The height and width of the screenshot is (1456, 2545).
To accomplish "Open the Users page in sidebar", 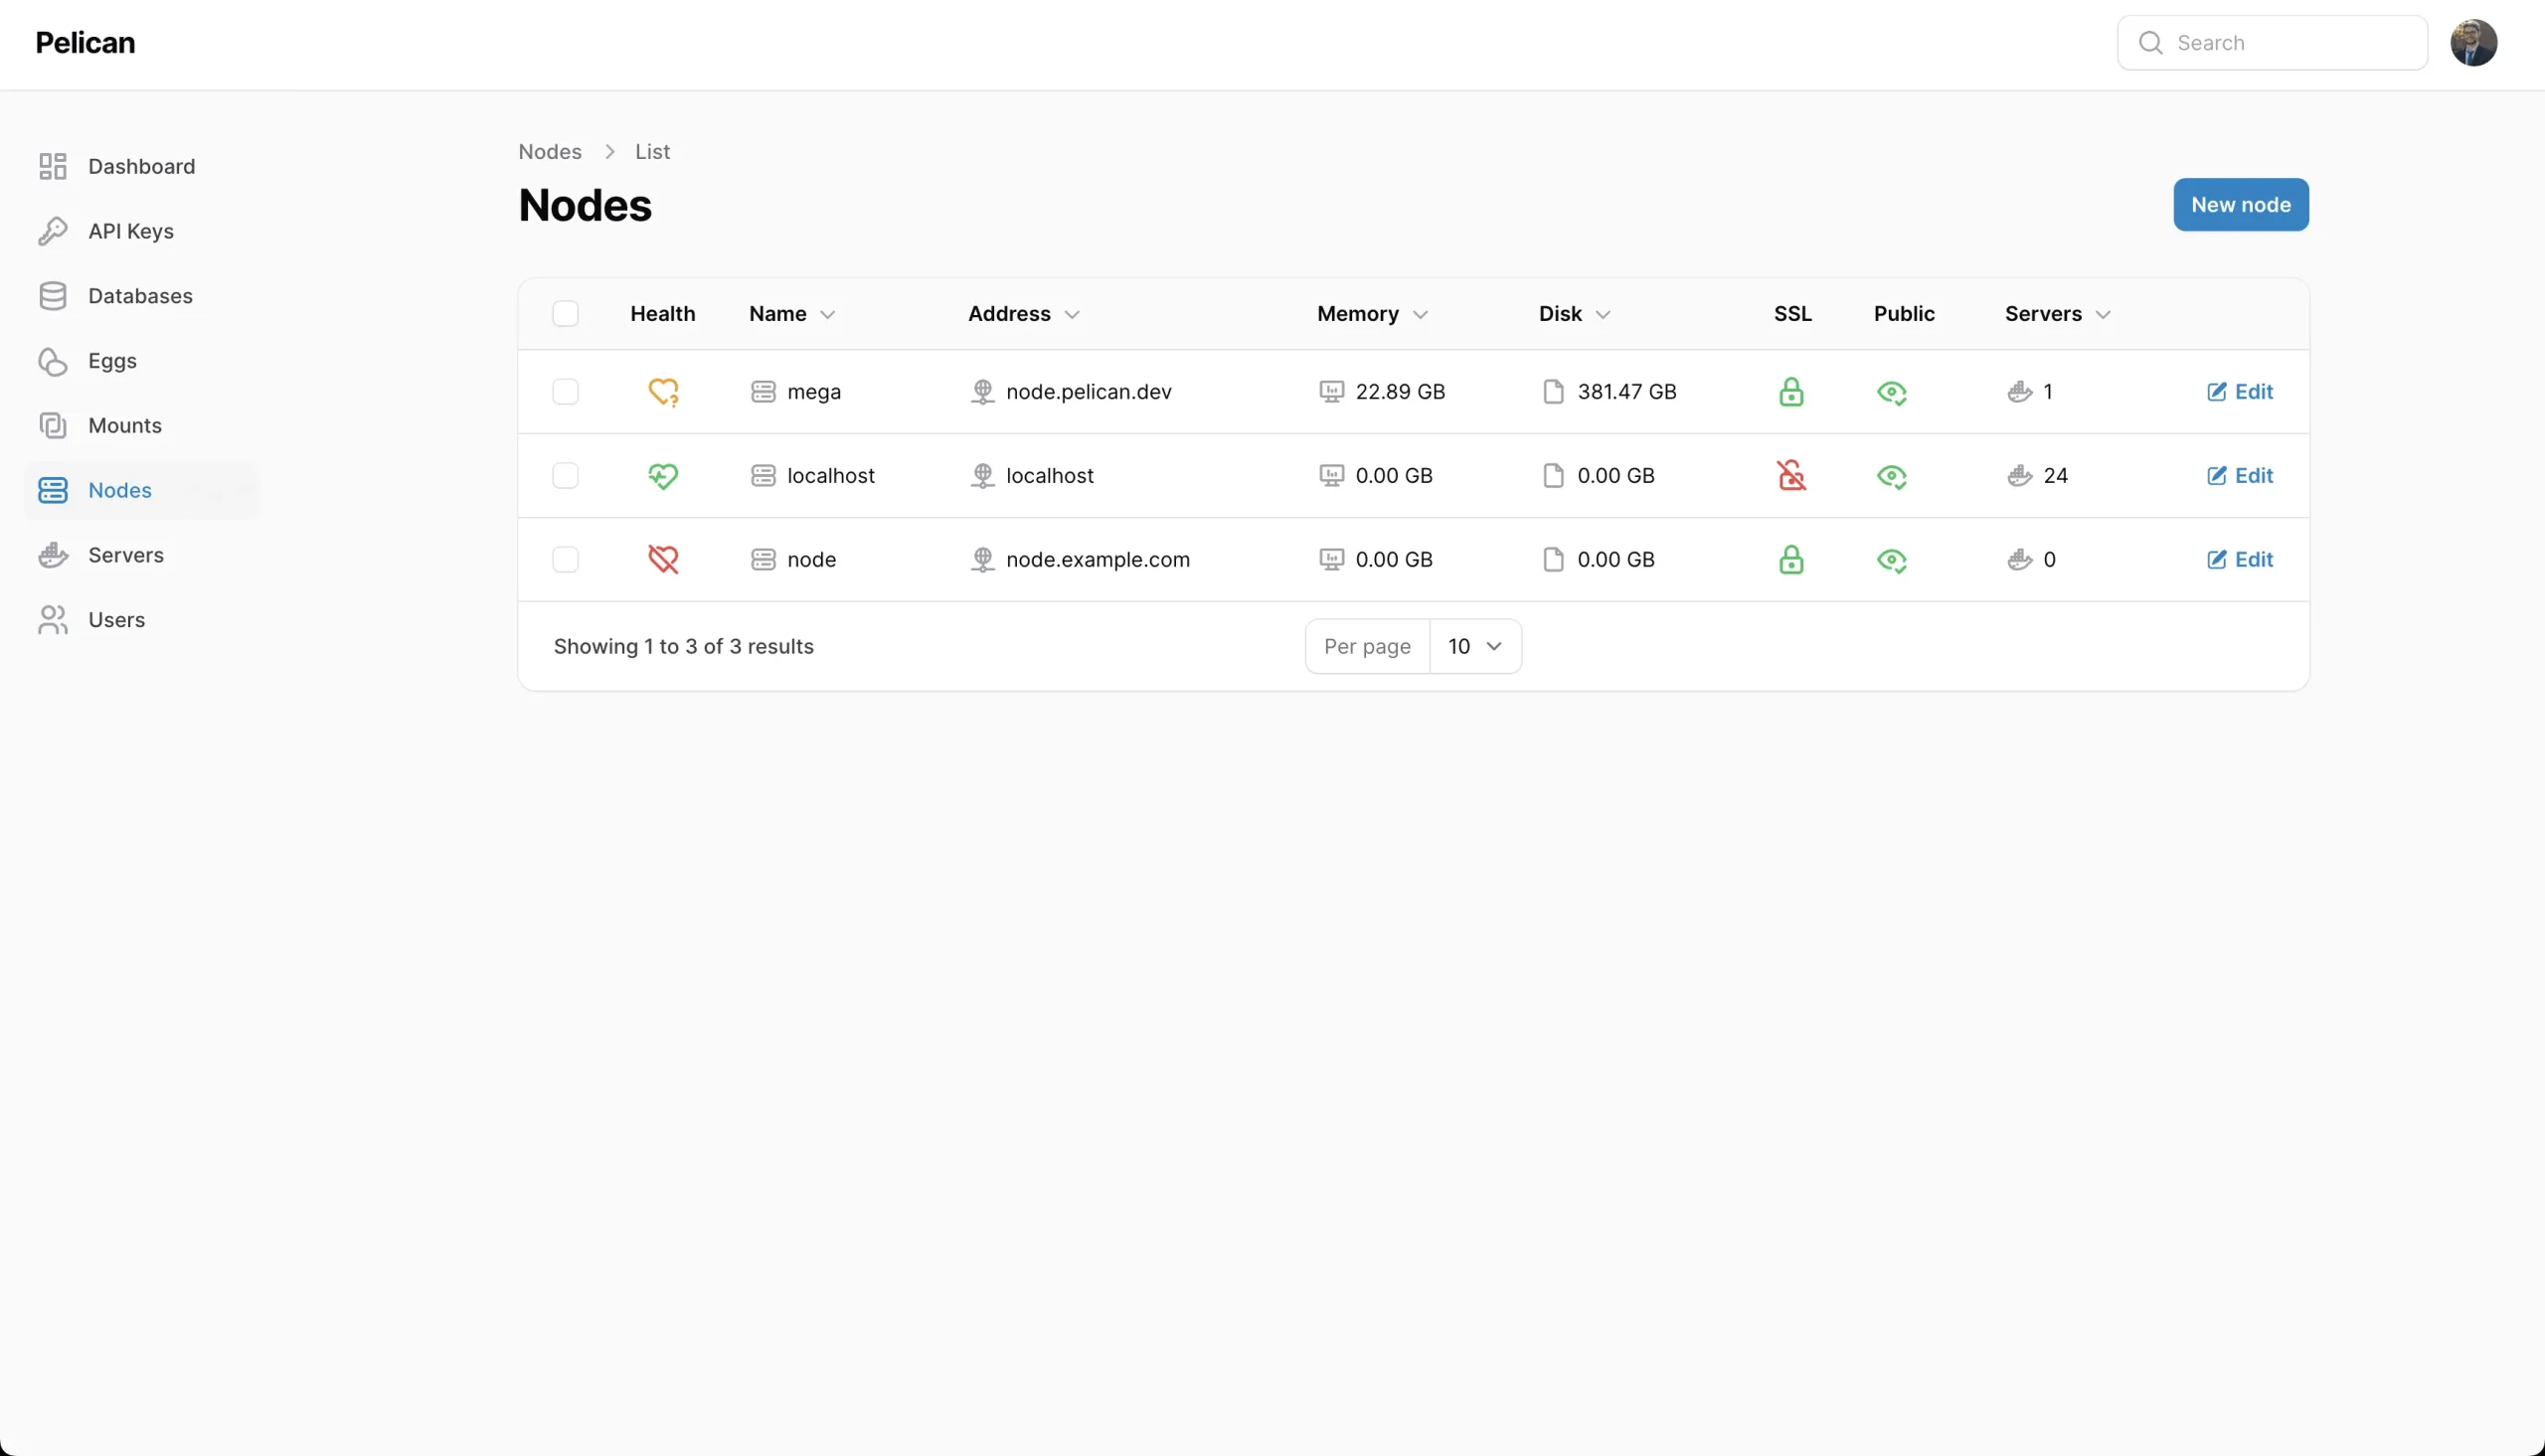I will (141, 620).
